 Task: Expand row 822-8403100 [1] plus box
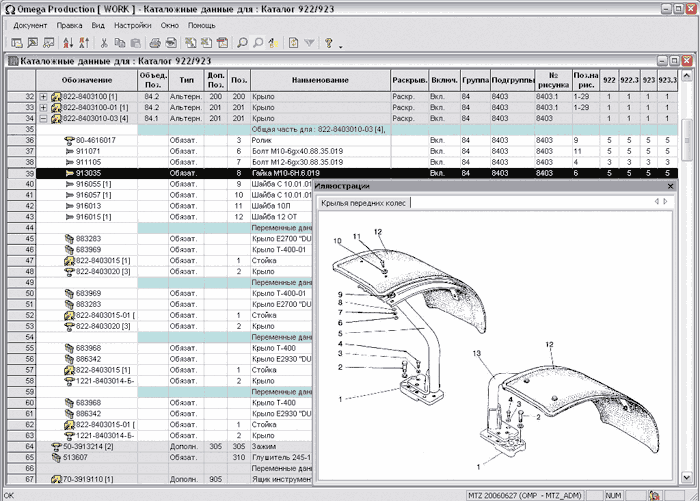(x=43, y=96)
